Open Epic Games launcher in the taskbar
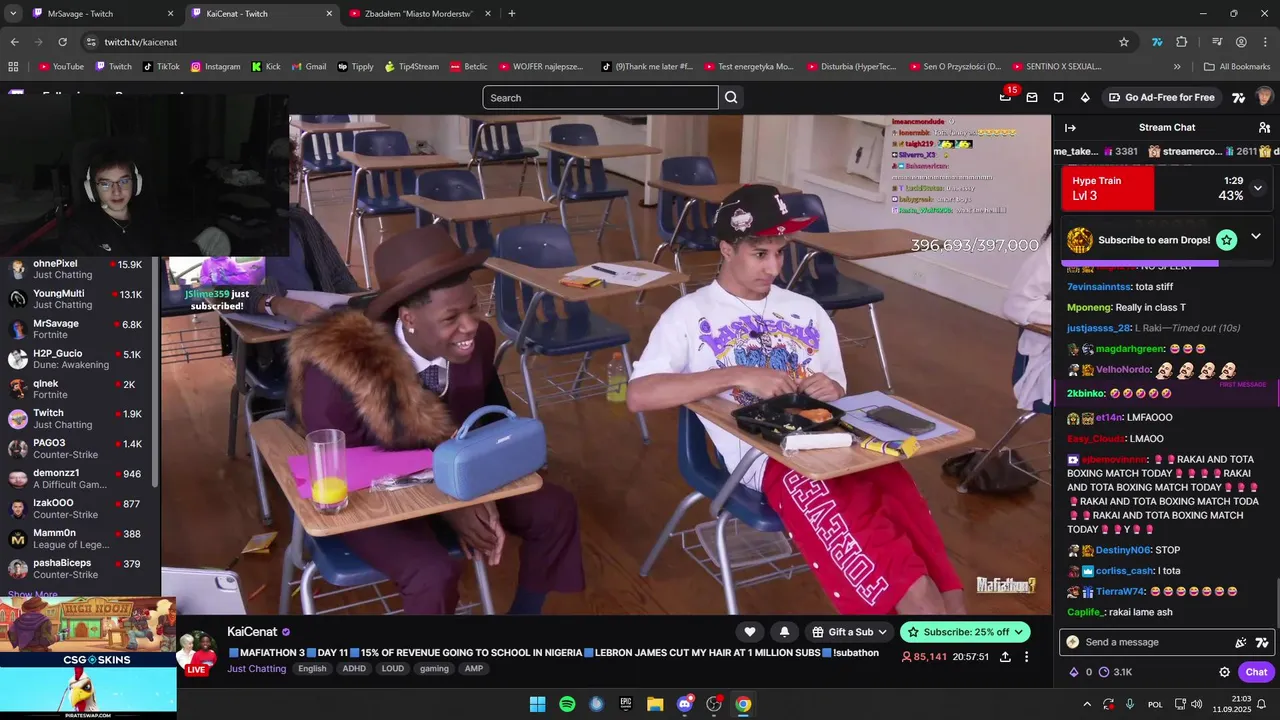1280x720 pixels. click(626, 704)
